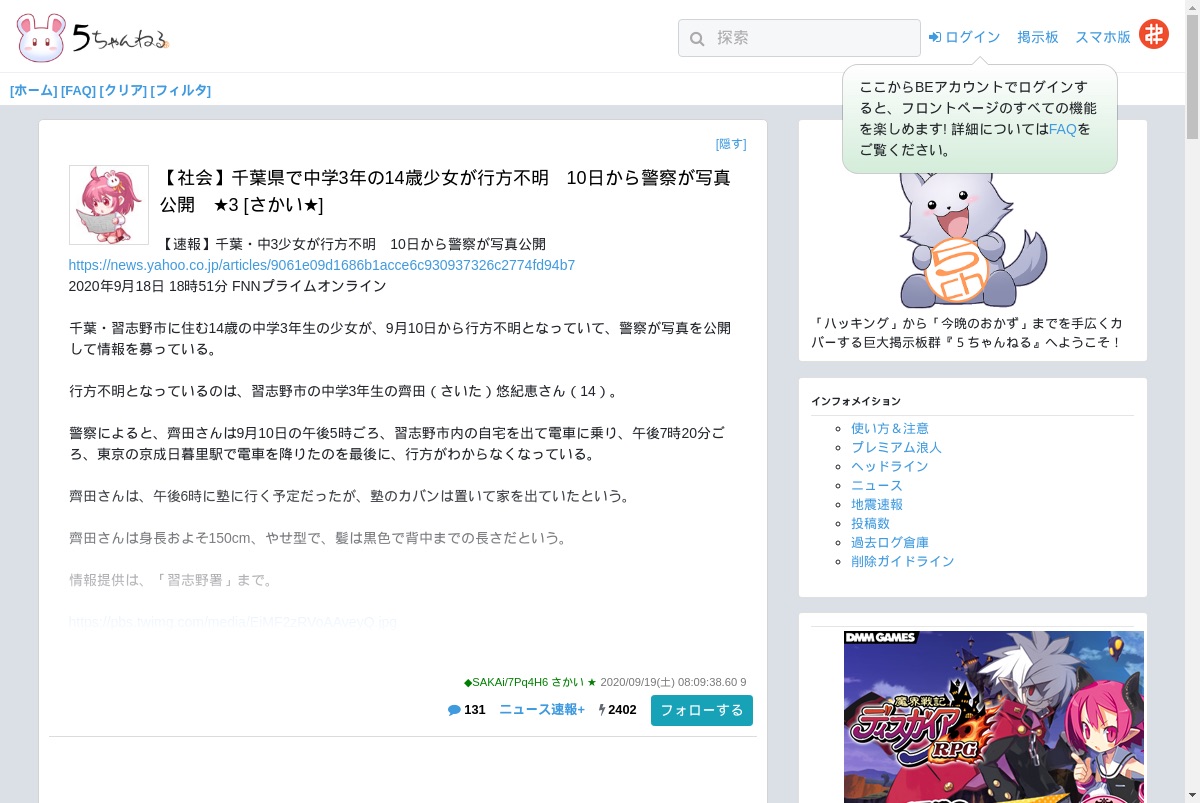Click the search magnifier icon
The width and height of the screenshot is (1200, 803).
pos(697,38)
